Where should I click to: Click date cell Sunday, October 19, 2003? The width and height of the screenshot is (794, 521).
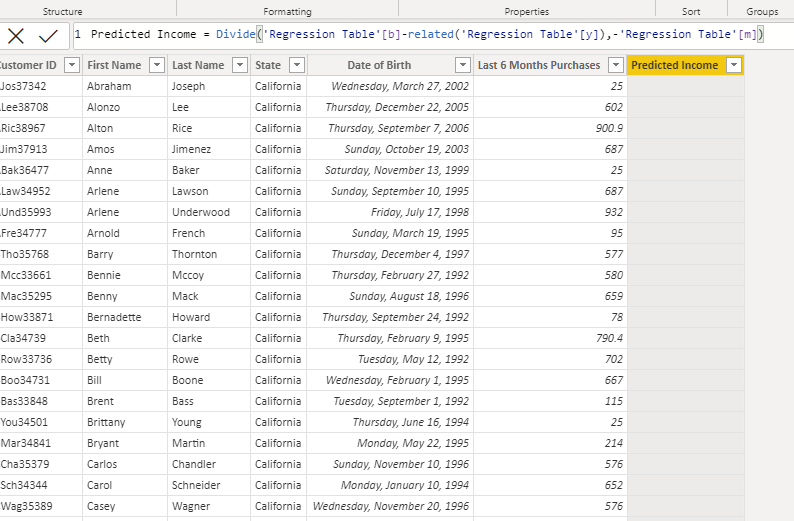[407, 149]
